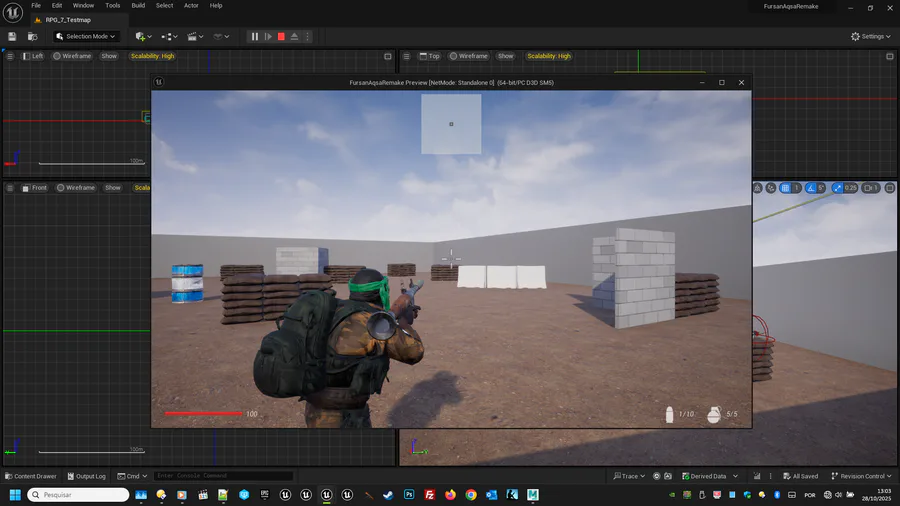
Task: Open the Tools menu
Action: [112, 5]
